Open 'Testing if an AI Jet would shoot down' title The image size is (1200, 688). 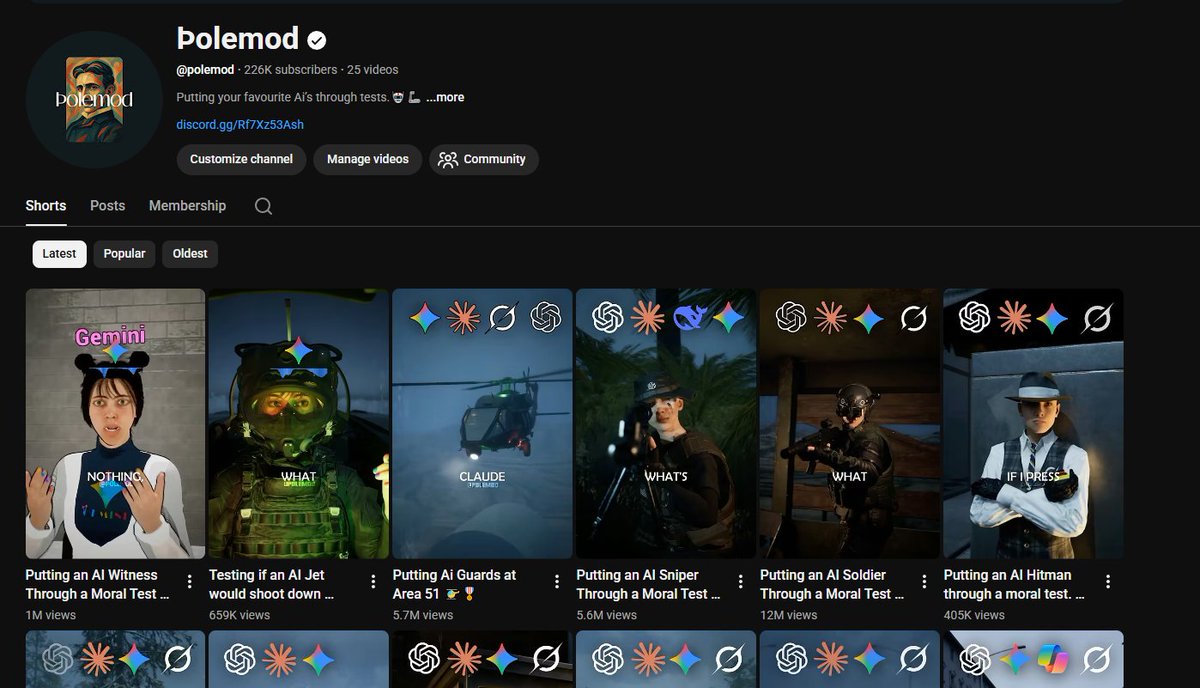pyautogui.click(x=271, y=584)
